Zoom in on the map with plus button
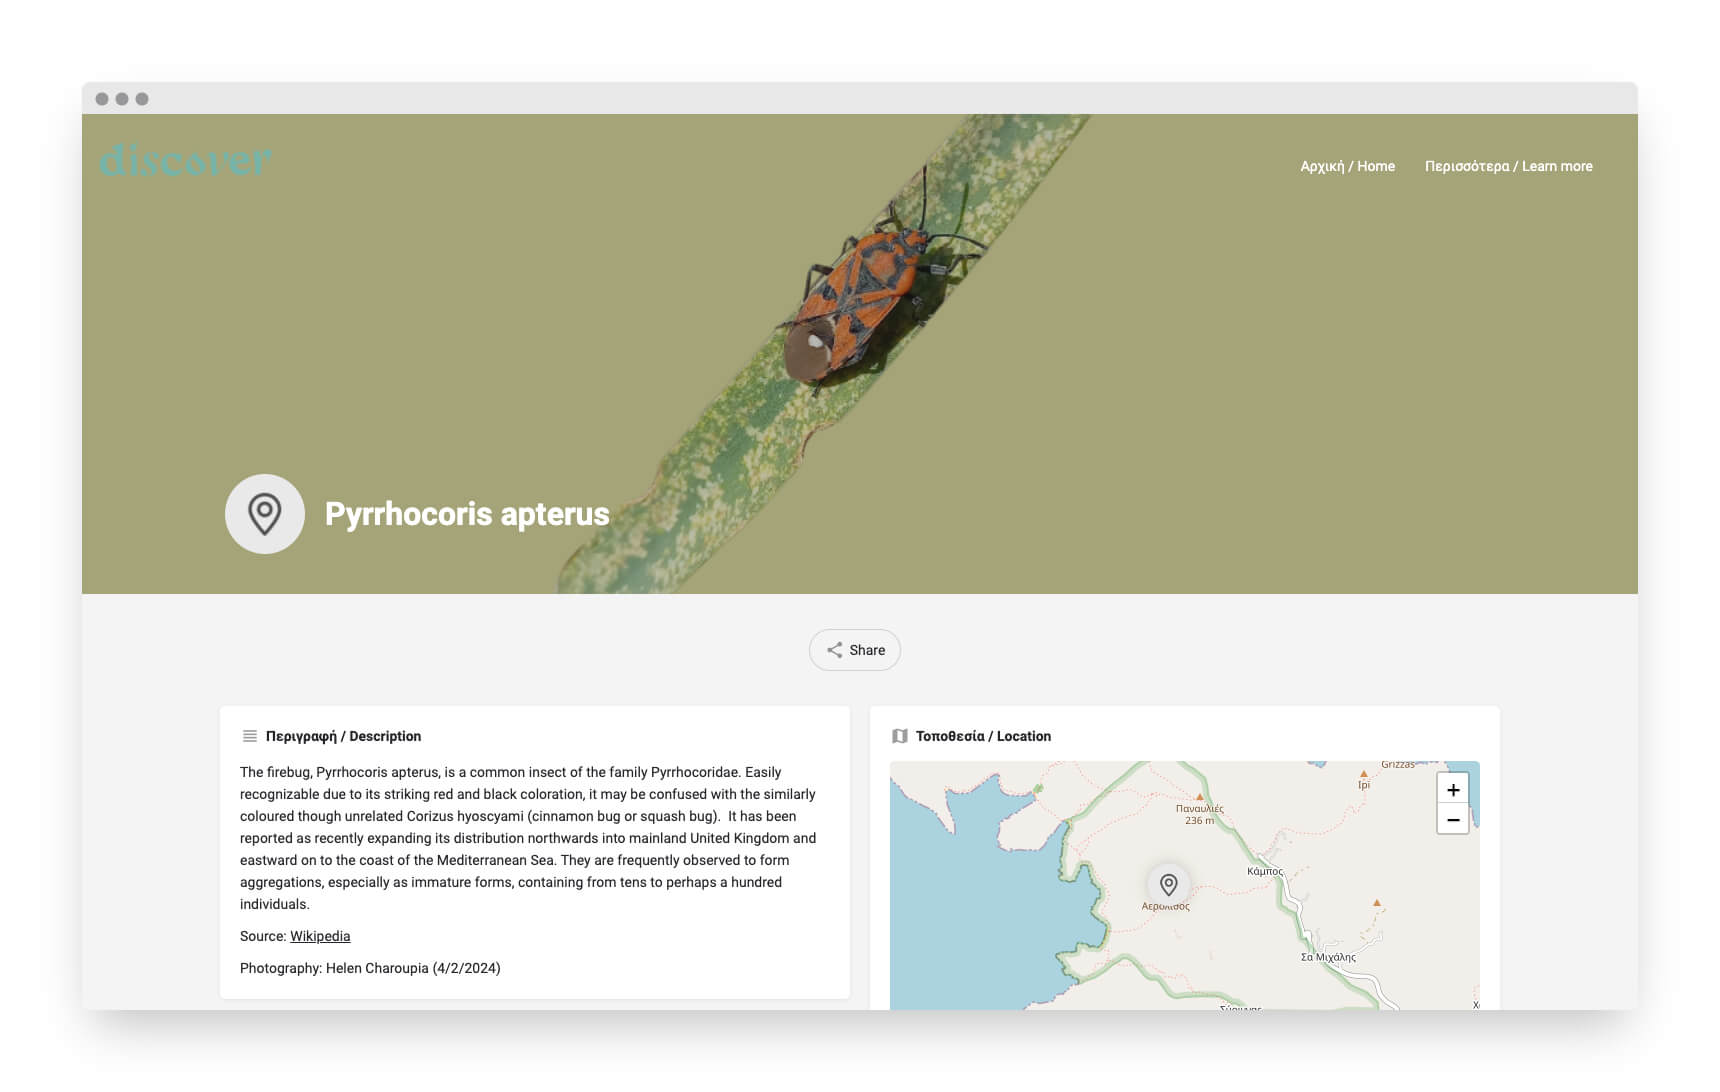Image resolution: width=1720 pixels, height=1092 pixels. pos(1453,789)
